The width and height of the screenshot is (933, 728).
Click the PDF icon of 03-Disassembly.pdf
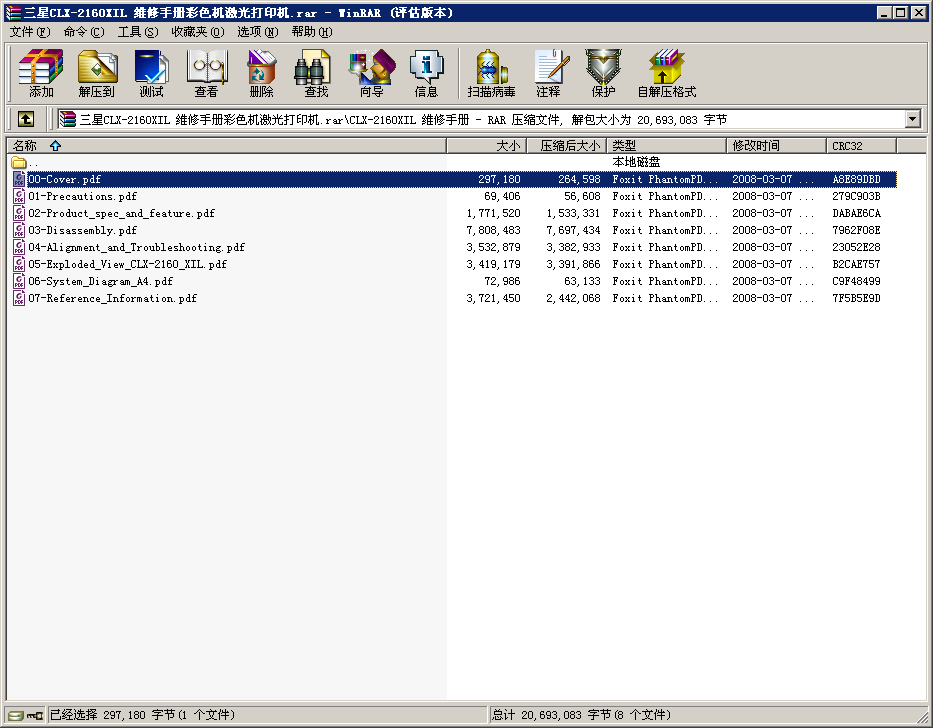(19, 230)
